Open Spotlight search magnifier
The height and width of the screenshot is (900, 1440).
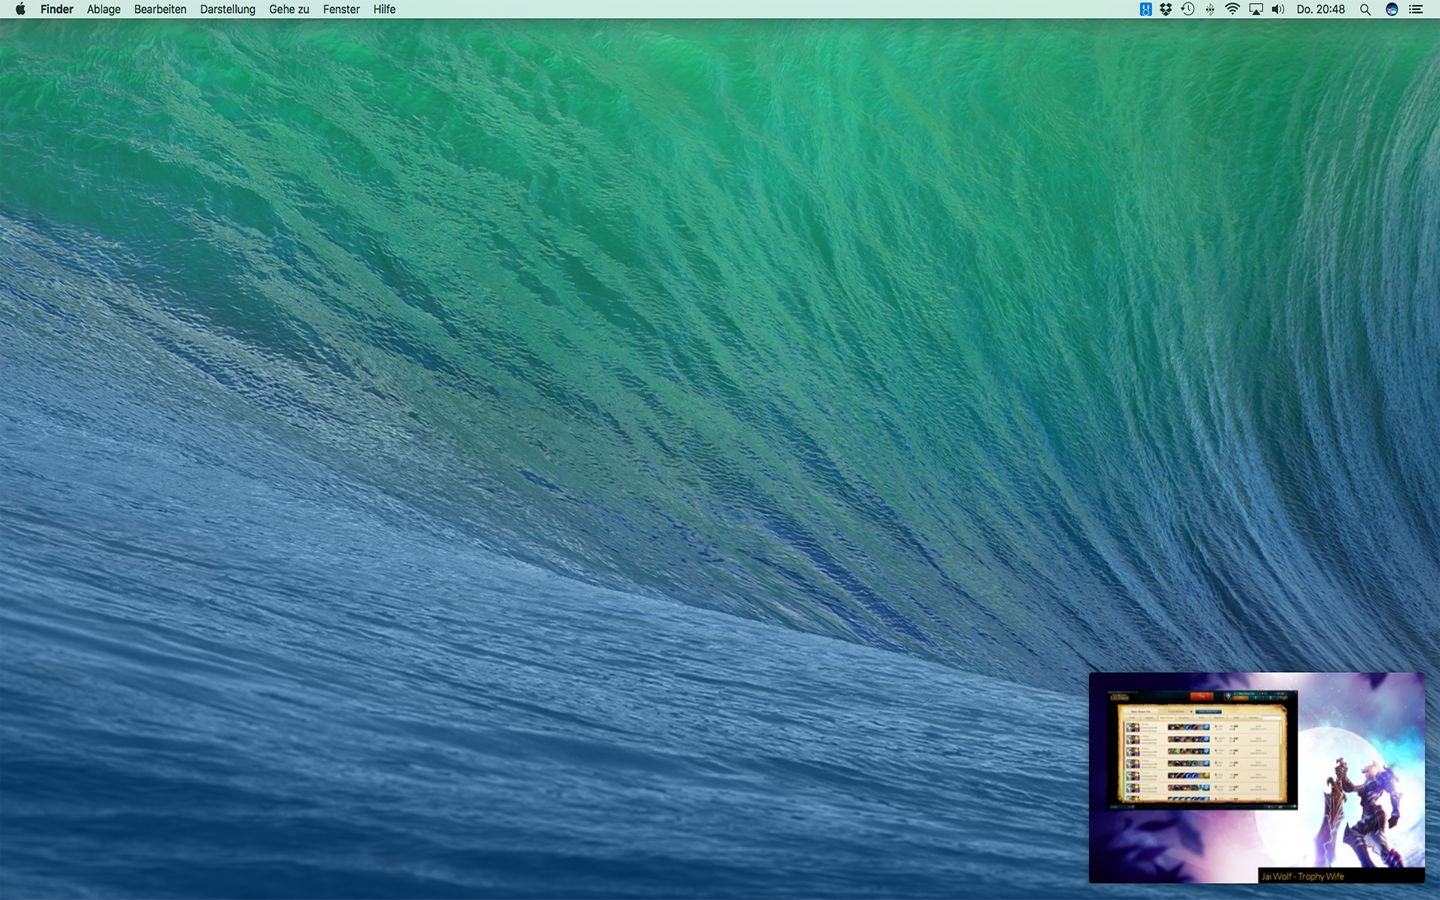coord(1365,9)
